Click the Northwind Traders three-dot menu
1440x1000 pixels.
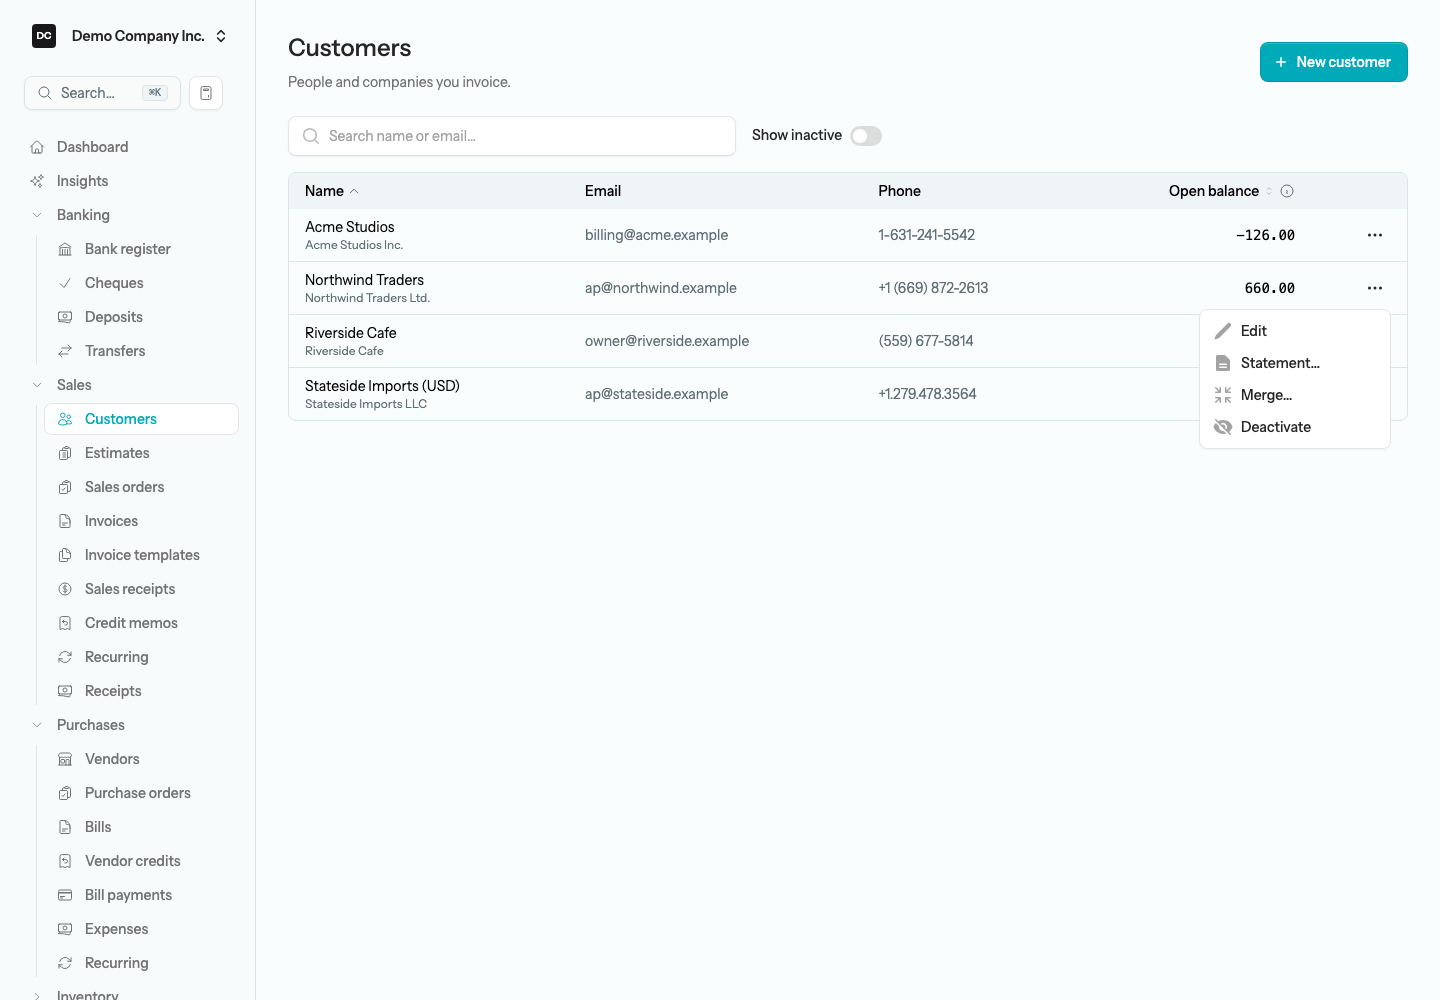tap(1375, 288)
